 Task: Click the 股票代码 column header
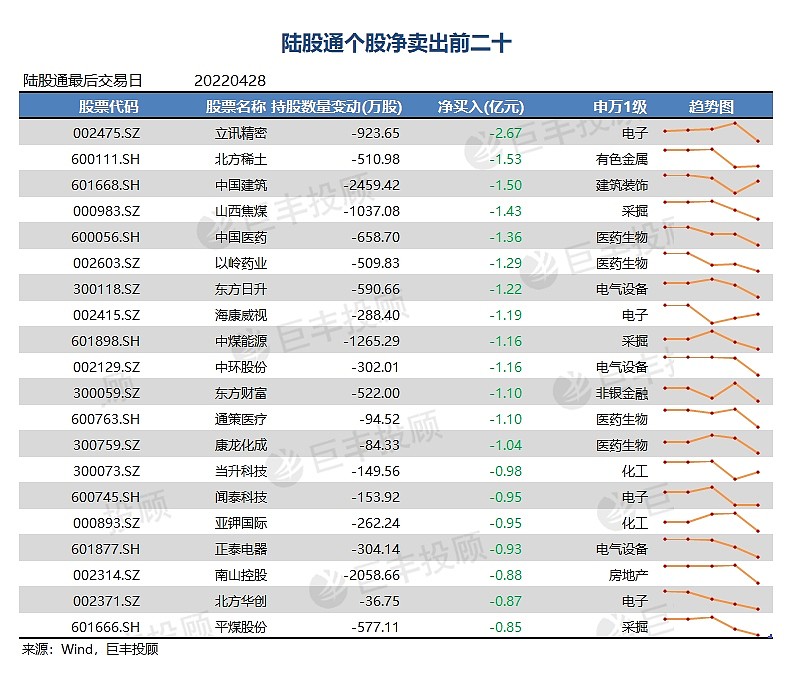point(108,107)
